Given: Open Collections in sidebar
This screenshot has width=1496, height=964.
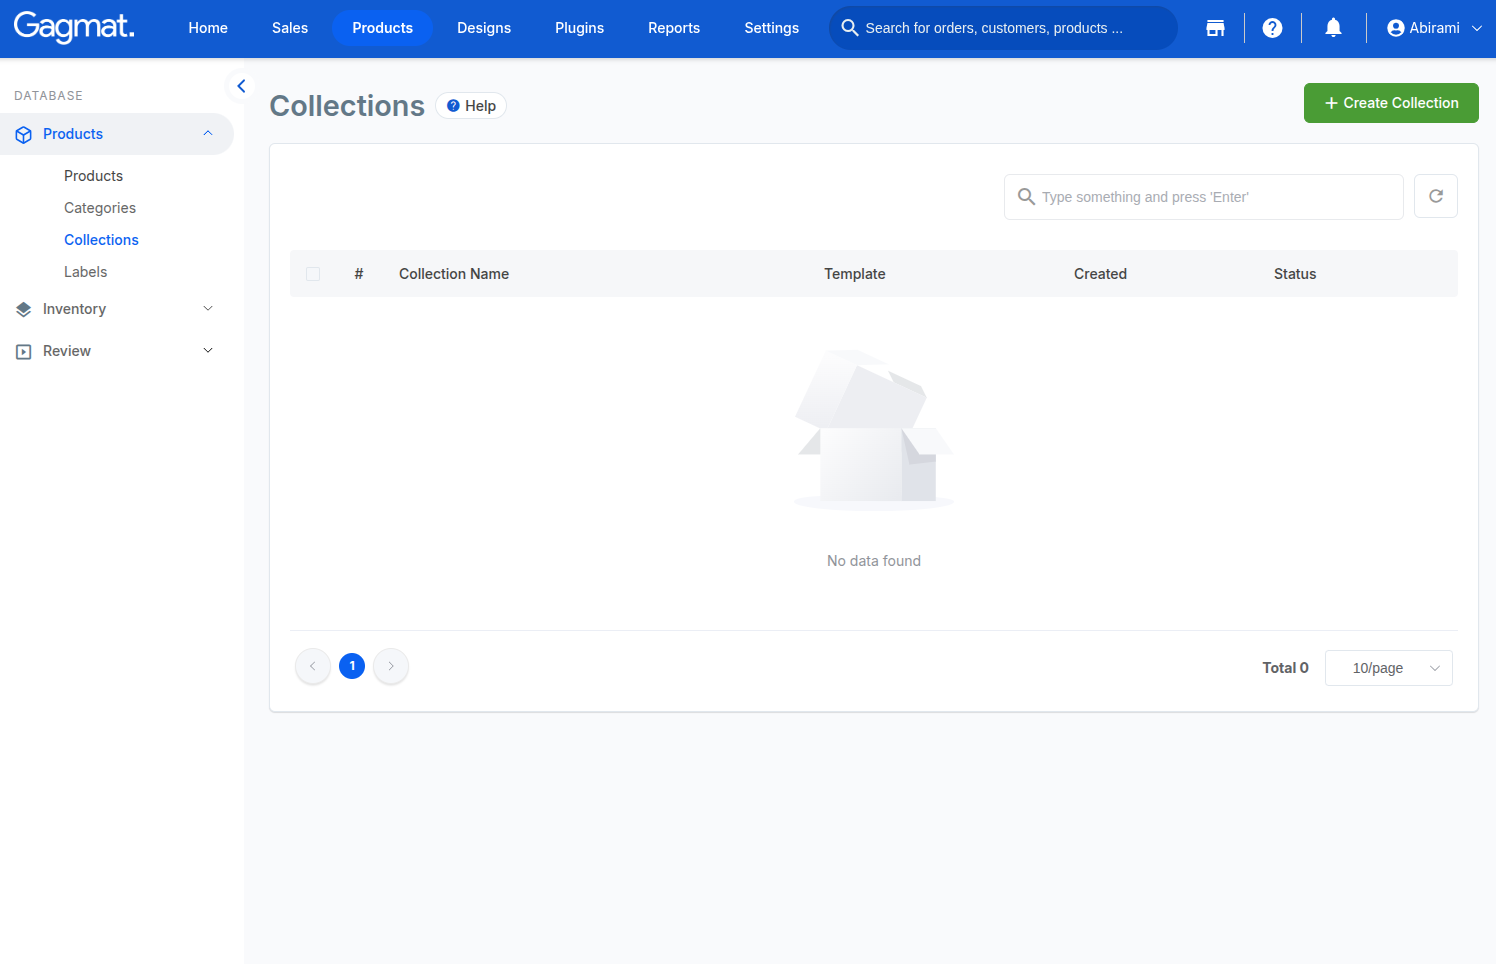Looking at the screenshot, I should (101, 240).
